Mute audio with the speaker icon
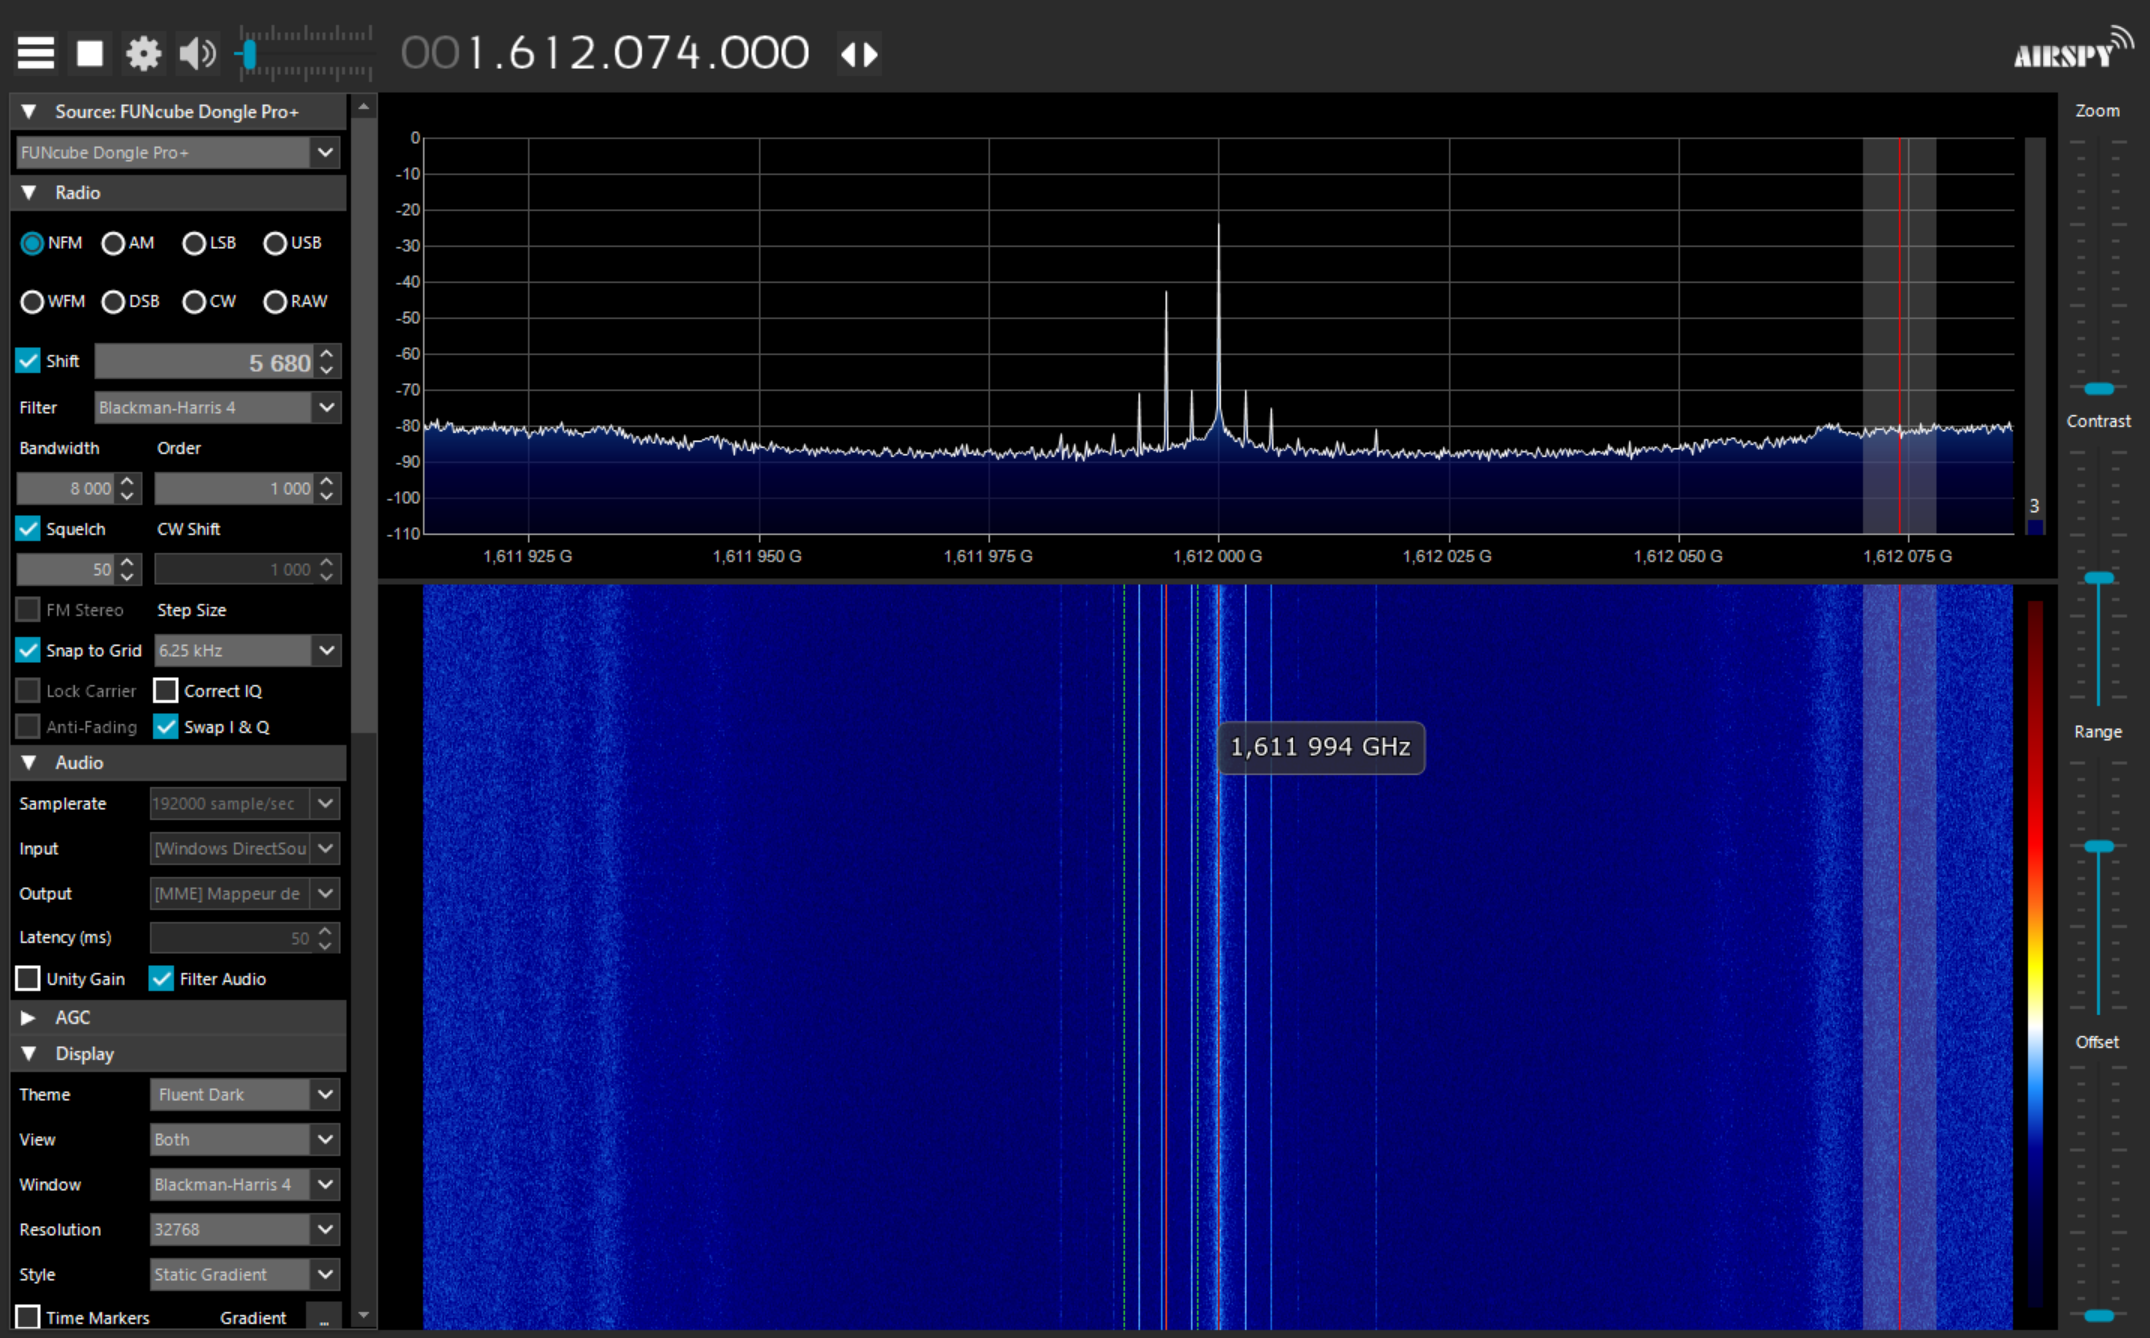This screenshot has width=2150, height=1338. point(197,53)
